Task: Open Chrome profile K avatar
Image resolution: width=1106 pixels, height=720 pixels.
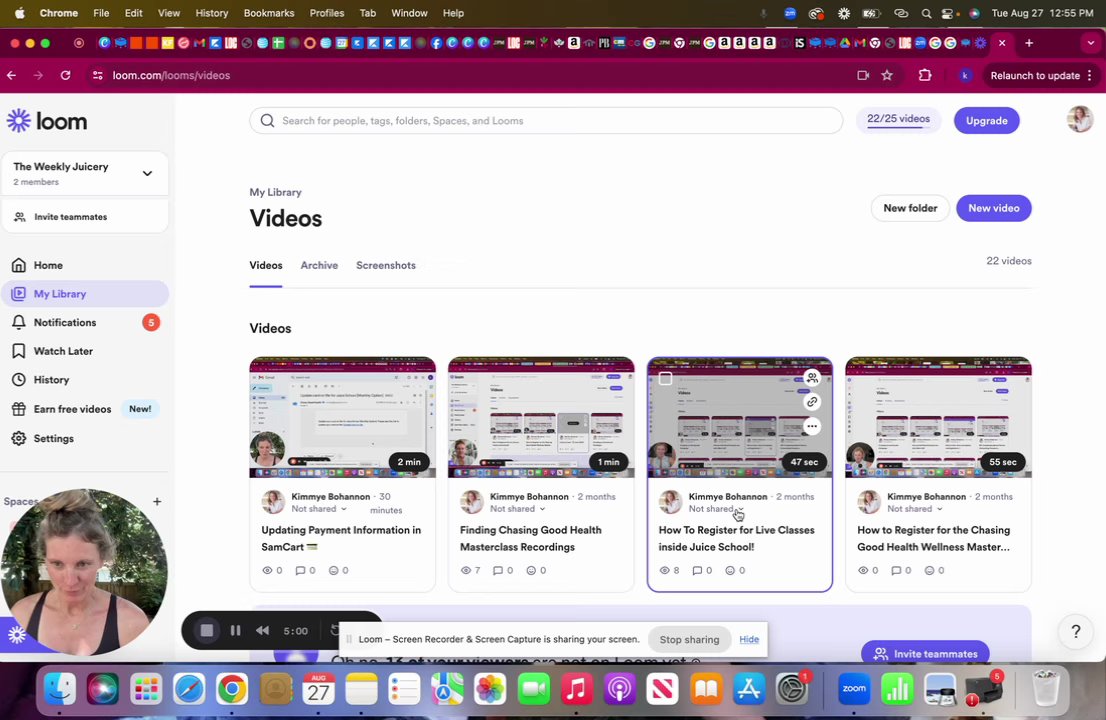Action: (965, 75)
